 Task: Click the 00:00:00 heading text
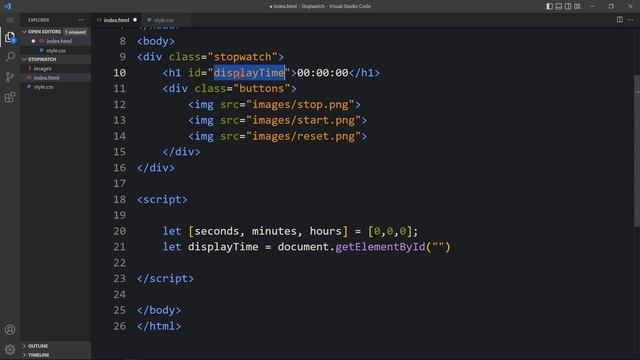pyautogui.click(x=322, y=73)
